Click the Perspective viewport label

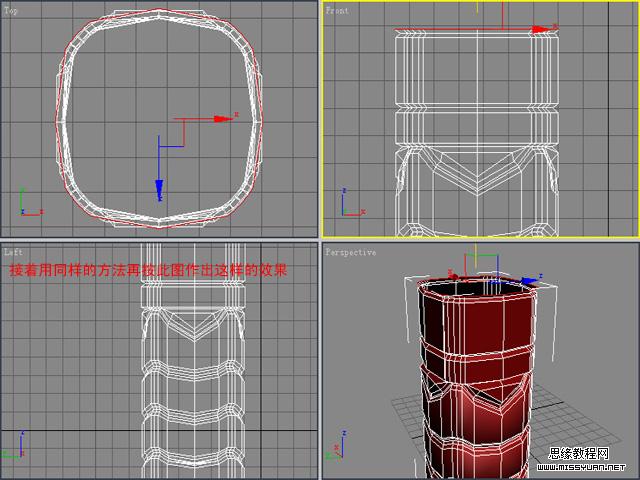[350, 252]
